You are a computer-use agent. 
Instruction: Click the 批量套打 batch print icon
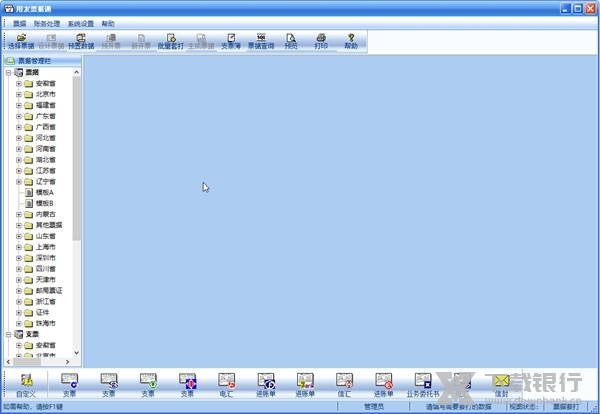pos(171,41)
